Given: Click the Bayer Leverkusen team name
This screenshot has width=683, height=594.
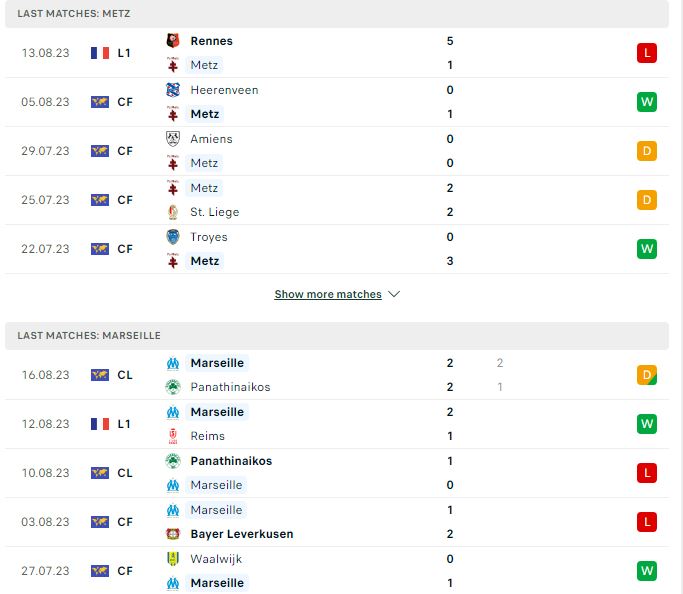Looking at the screenshot, I should coord(242,534).
